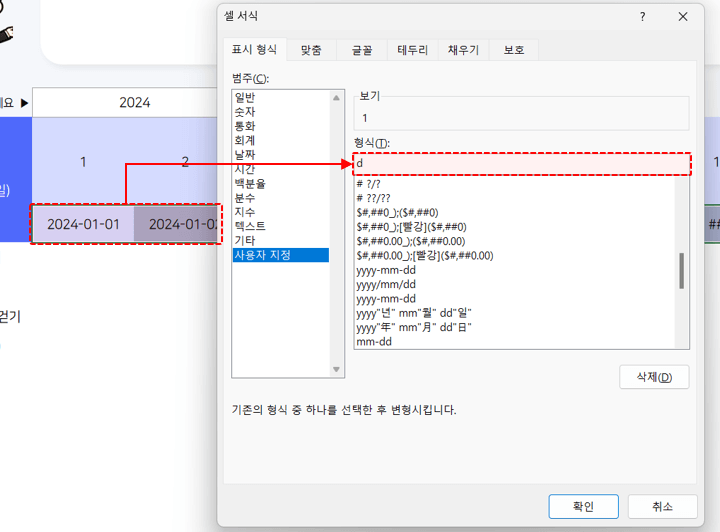The image size is (720, 532).
Task: Choose format yyyy"년" mm"월" dd"일"
Action: pyautogui.click(x=515, y=313)
